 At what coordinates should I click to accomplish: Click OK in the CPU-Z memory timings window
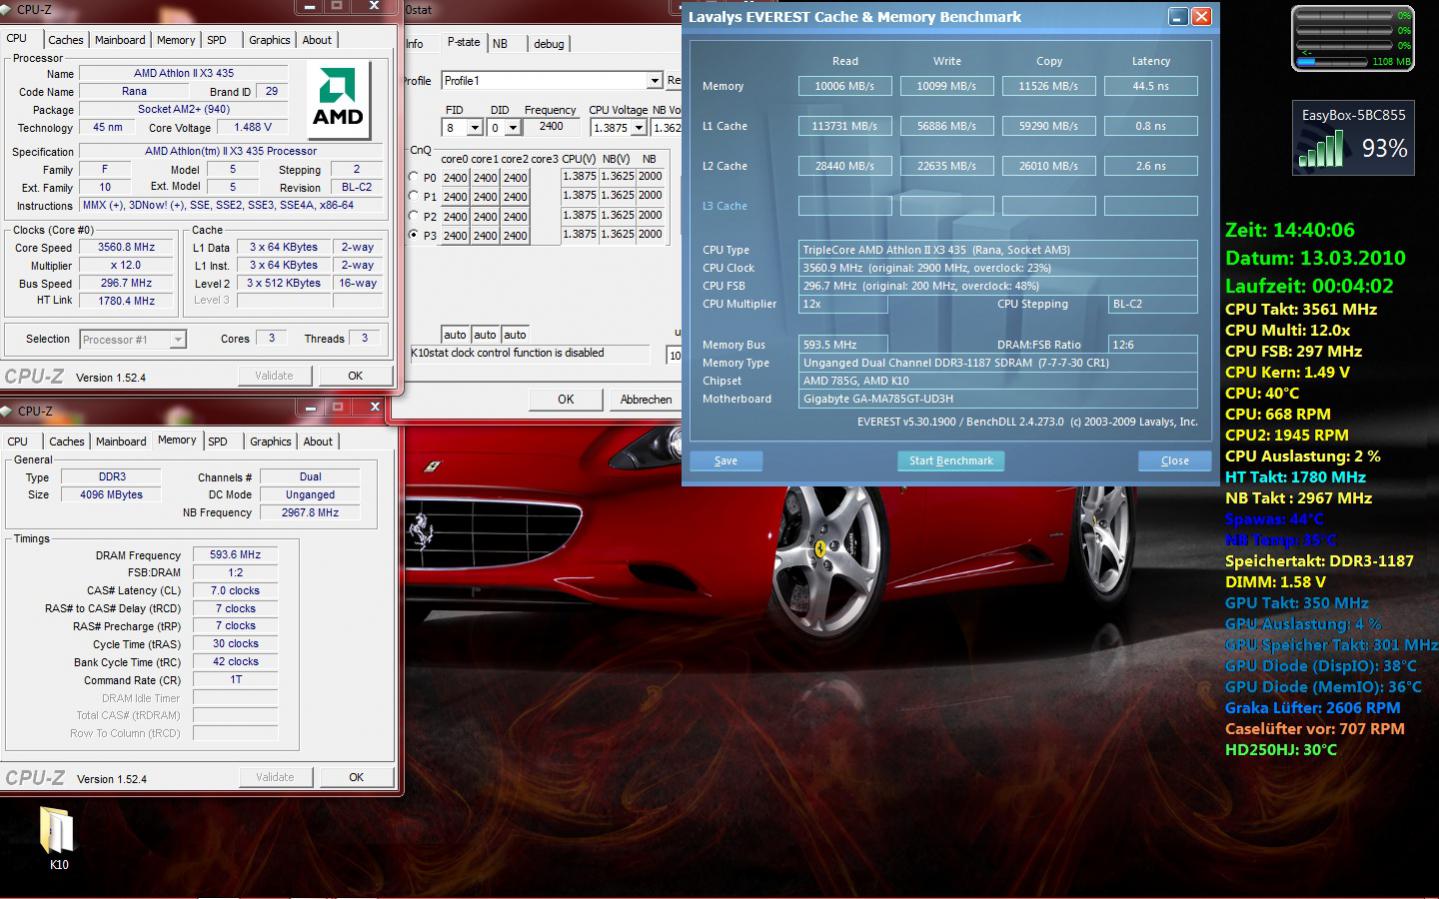coord(356,777)
